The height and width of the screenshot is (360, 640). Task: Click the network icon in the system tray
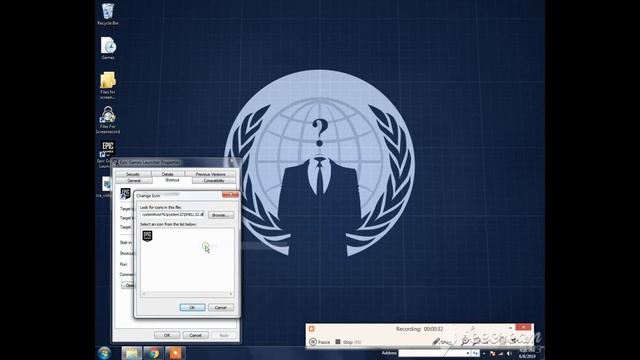[500, 353]
